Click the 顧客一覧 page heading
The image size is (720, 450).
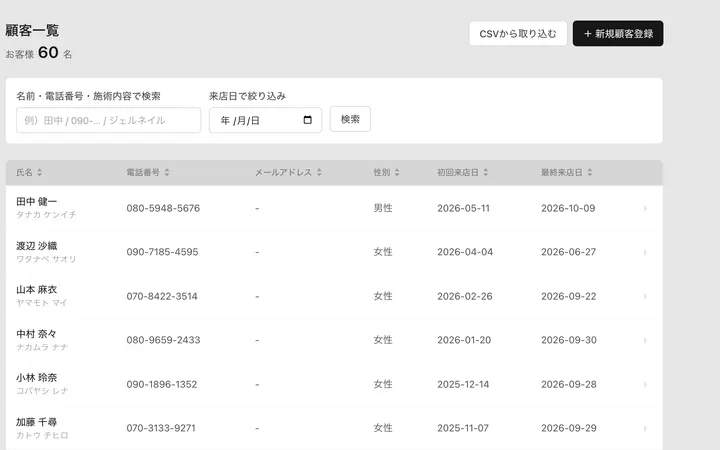point(32,30)
